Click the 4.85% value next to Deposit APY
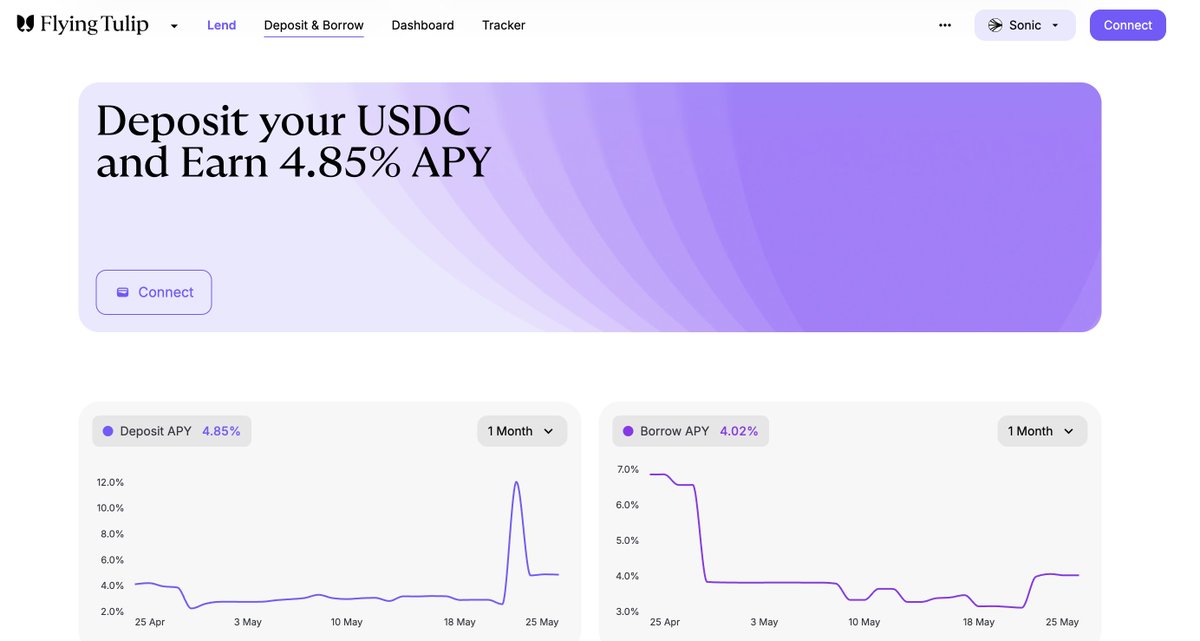This screenshot has height=641, width=1200. tap(221, 431)
